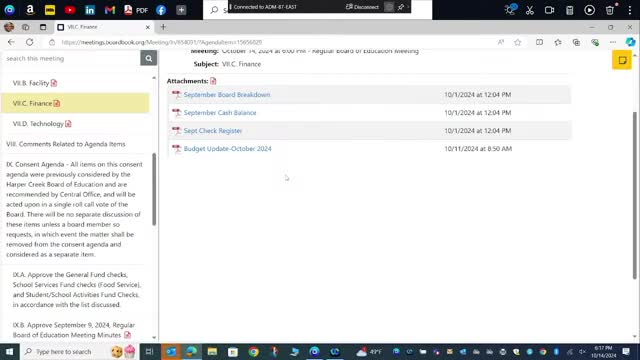Open the PDF icon beside the Attachments label
The width and height of the screenshot is (640, 360).
pos(213,81)
